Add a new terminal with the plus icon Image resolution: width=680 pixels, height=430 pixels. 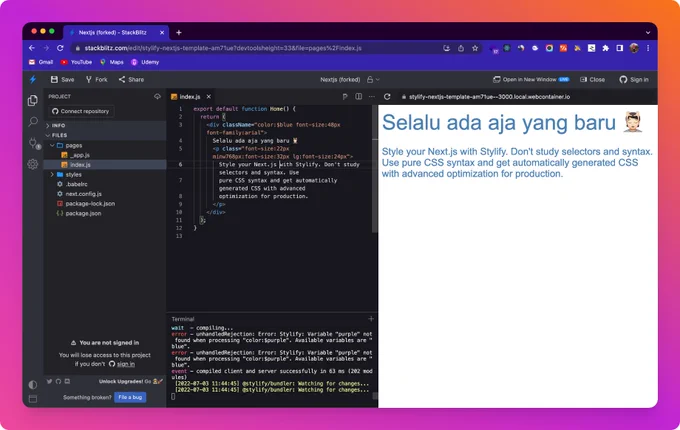[x=371, y=319]
